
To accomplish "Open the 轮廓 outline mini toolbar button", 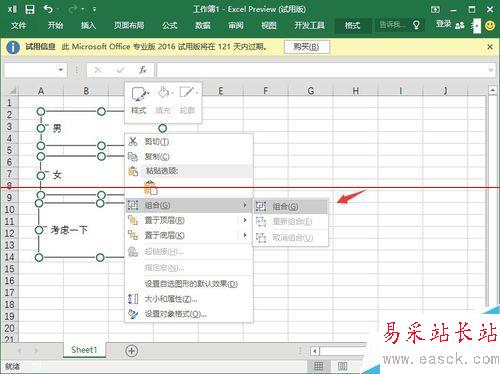I will pyautogui.click(x=187, y=101).
